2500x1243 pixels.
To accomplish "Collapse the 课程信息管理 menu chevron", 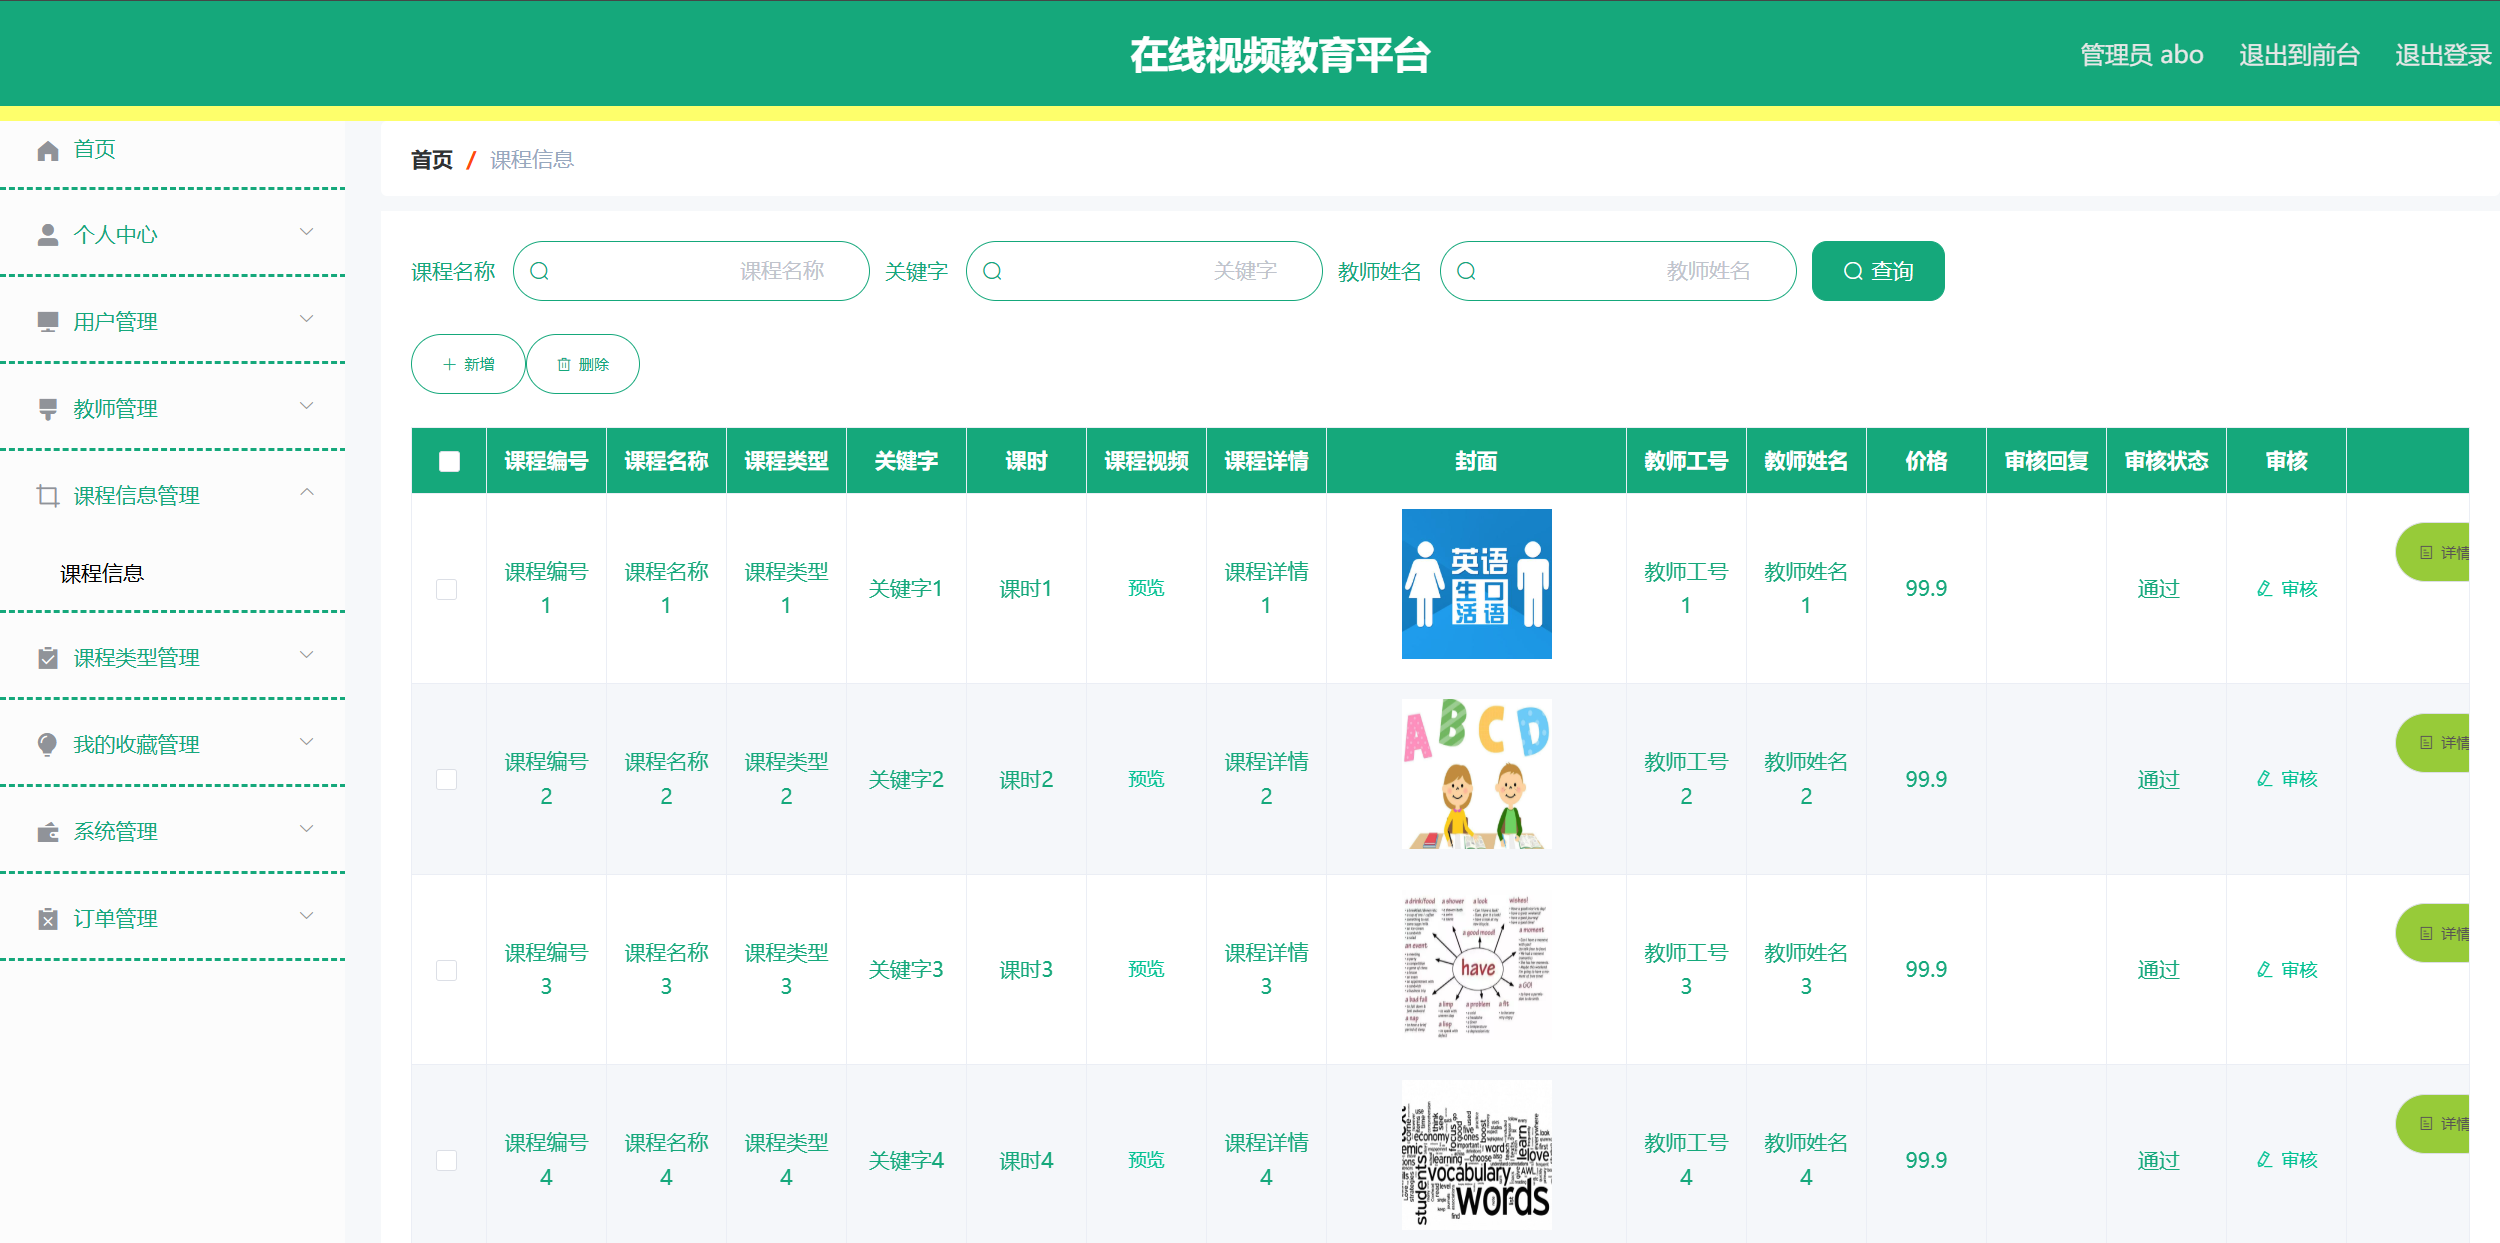I will coord(307,492).
